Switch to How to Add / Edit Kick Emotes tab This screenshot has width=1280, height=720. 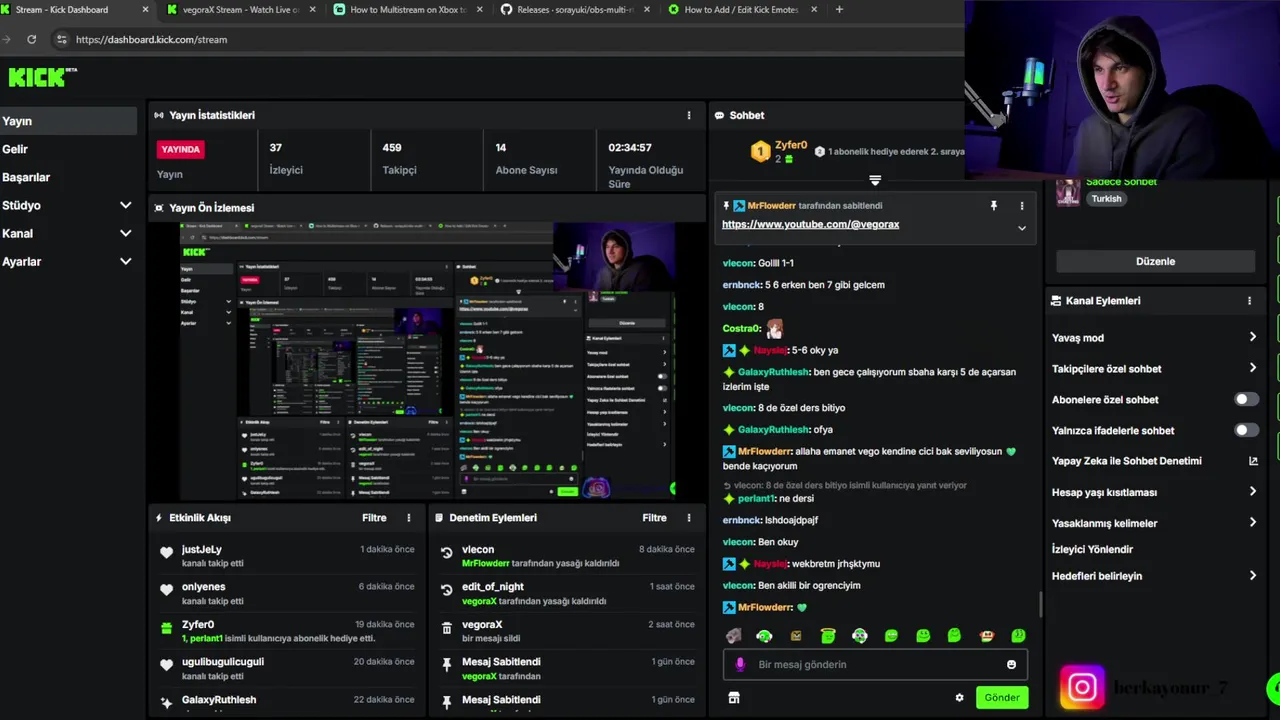[740, 10]
